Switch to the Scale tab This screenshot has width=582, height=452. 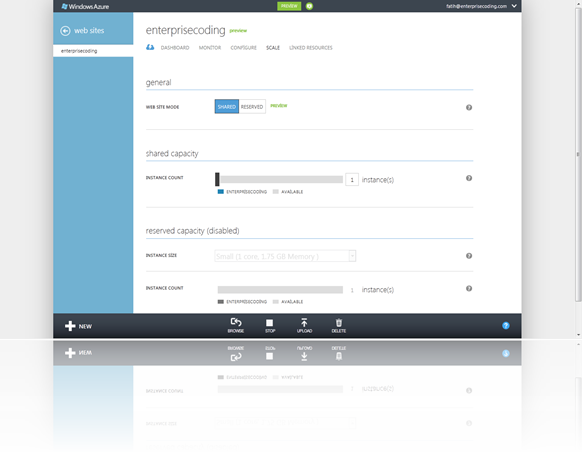click(x=273, y=48)
